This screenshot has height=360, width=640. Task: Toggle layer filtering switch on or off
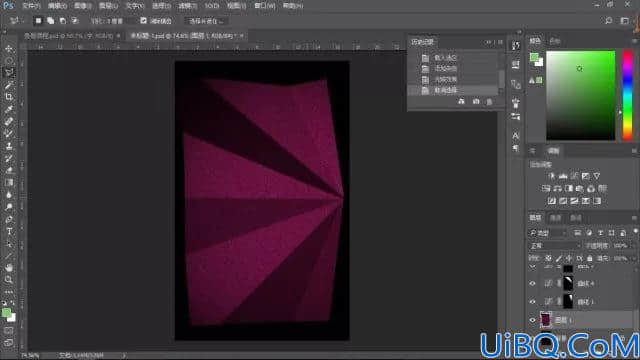click(635, 232)
